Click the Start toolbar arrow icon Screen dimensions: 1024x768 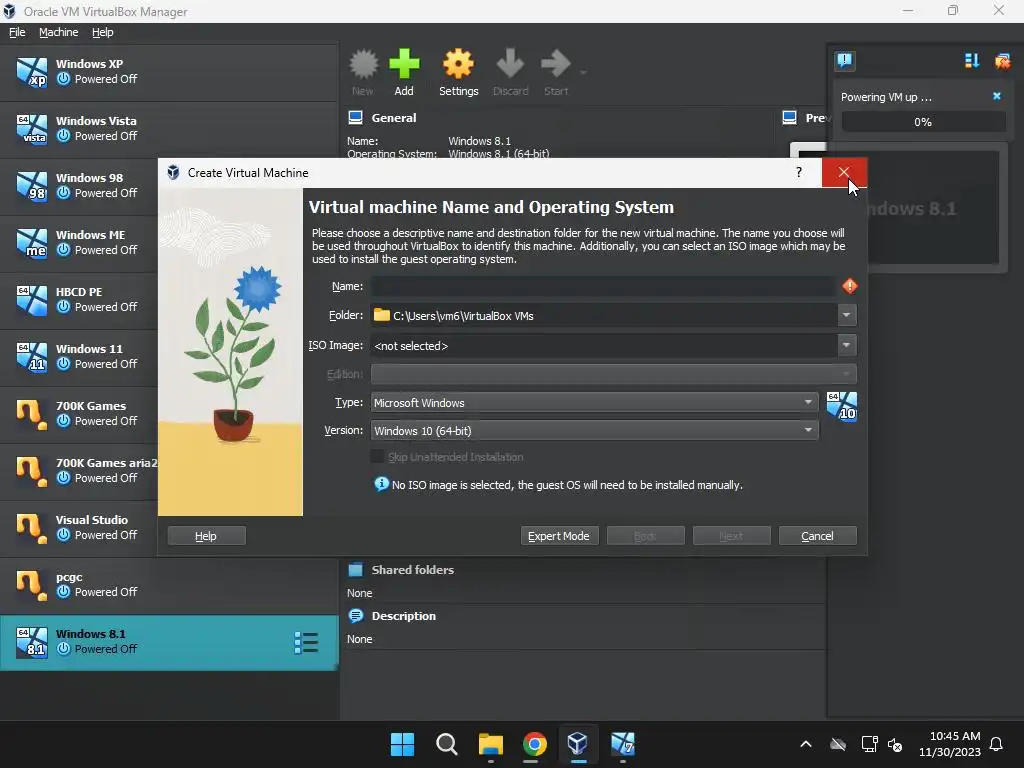pyautogui.click(x=556, y=64)
